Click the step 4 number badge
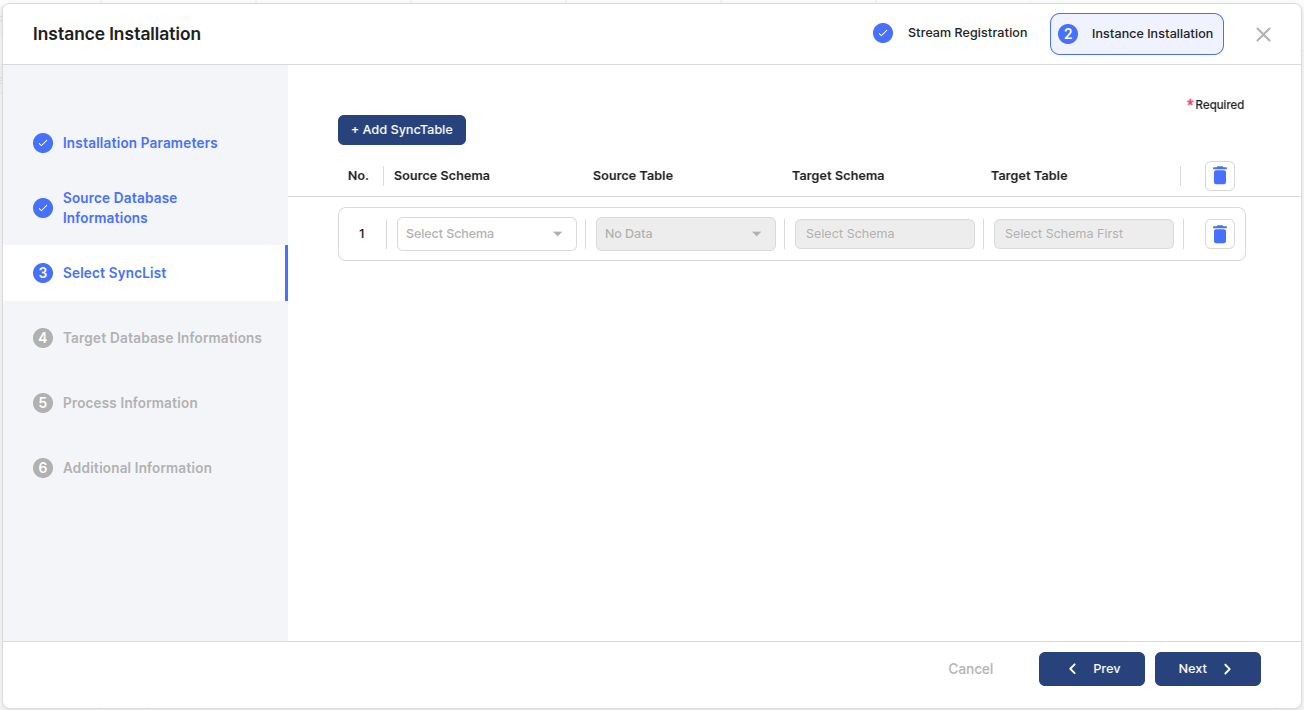 pyautogui.click(x=43, y=338)
